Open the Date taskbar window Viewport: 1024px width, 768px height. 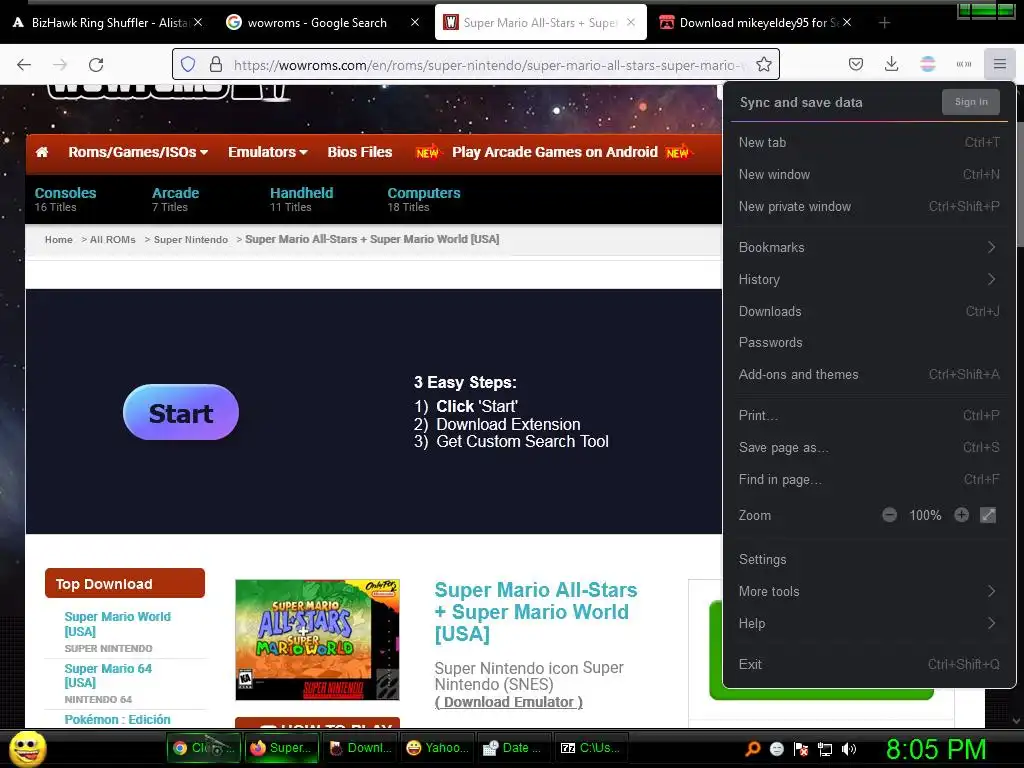click(515, 748)
